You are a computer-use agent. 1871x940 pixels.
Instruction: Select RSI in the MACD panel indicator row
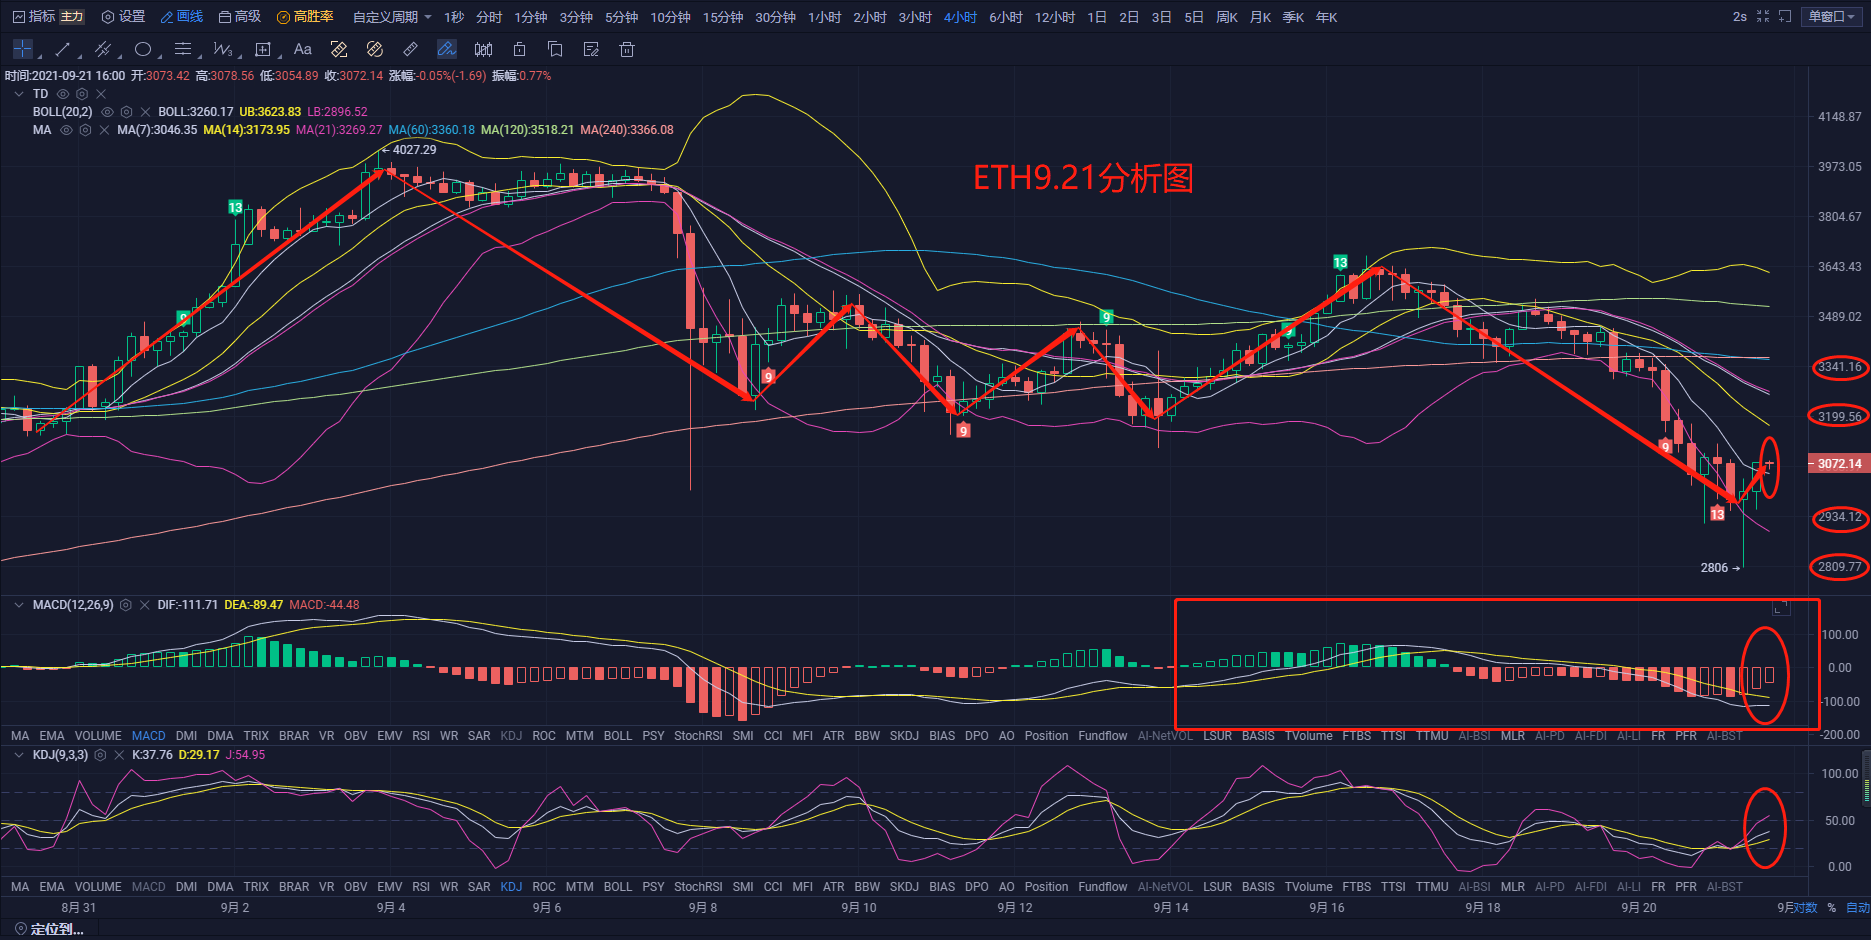click(421, 736)
